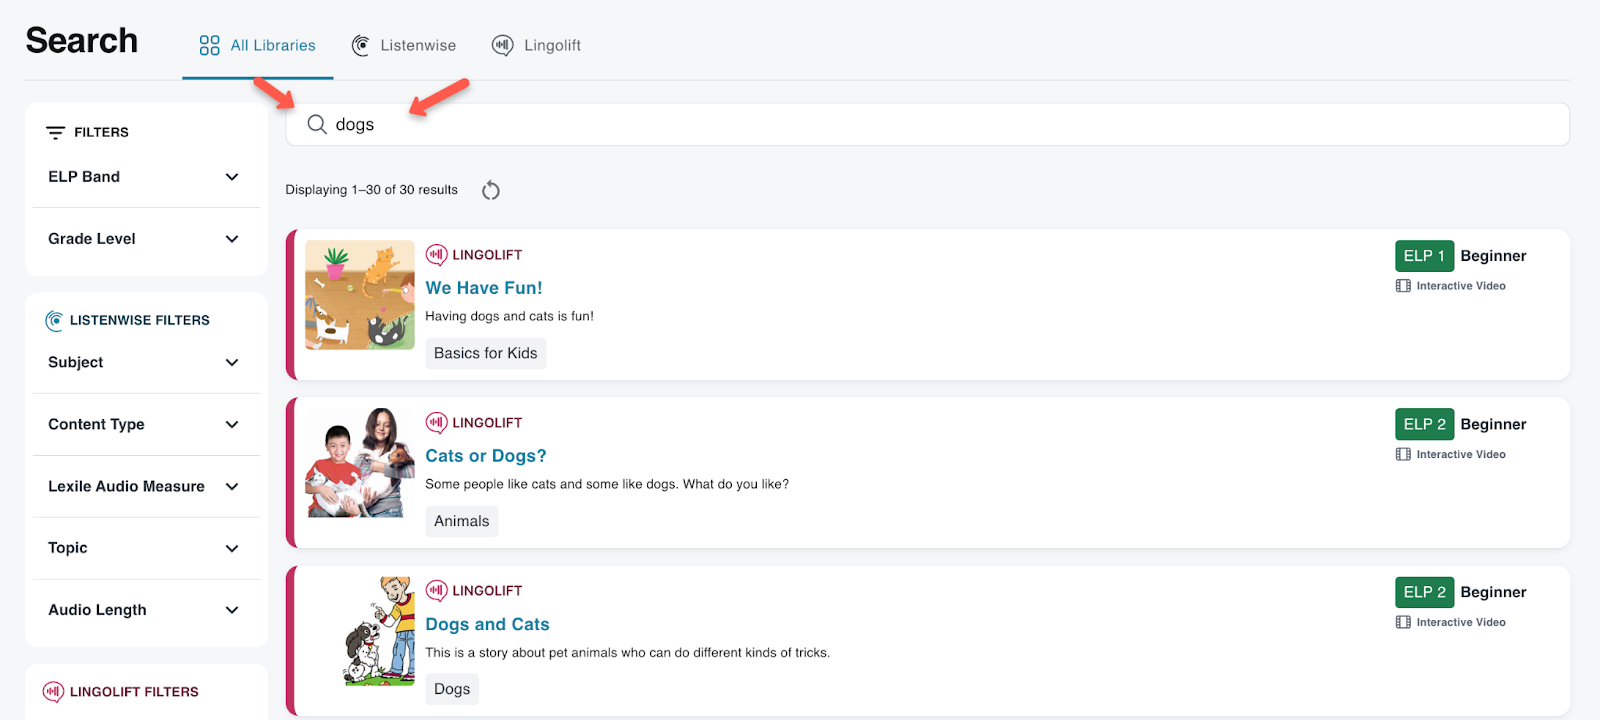Click the LISTENWISE FILTERS heading text
1600x720 pixels.
140,321
